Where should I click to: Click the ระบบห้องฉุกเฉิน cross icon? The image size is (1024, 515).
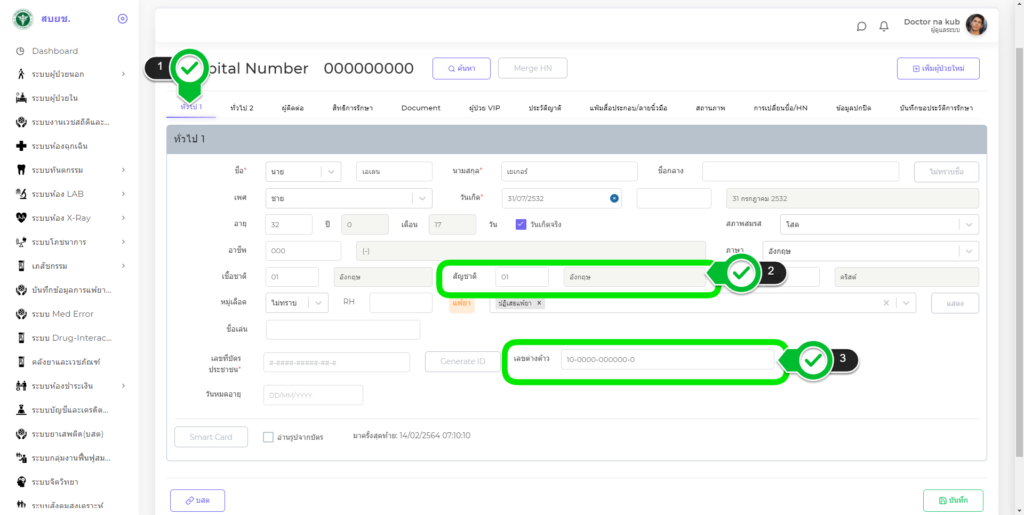point(21,146)
